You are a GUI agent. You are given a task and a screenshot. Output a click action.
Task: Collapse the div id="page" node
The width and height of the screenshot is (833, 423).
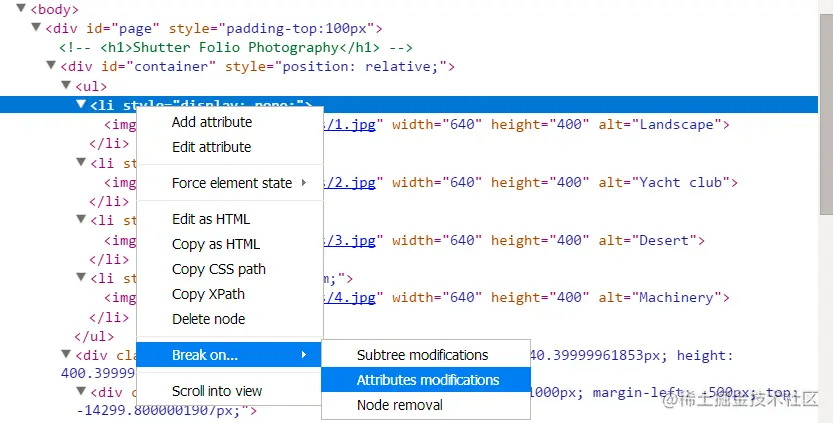point(36,27)
